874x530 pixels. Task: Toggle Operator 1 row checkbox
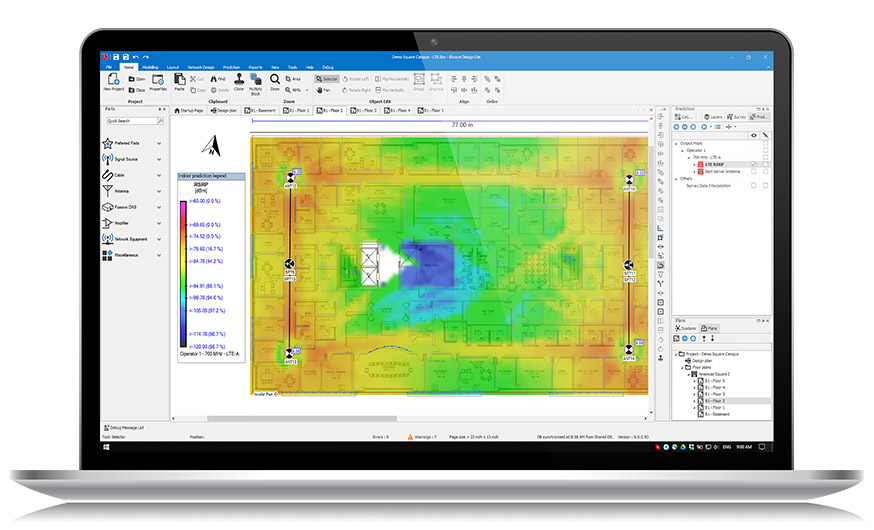[x=765, y=150]
